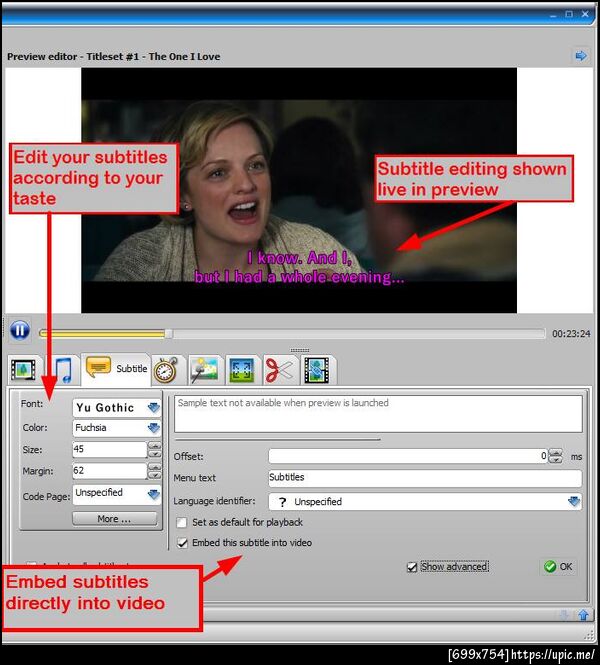The height and width of the screenshot is (665, 600).
Task: Minimize the window
Action: (553, 15)
